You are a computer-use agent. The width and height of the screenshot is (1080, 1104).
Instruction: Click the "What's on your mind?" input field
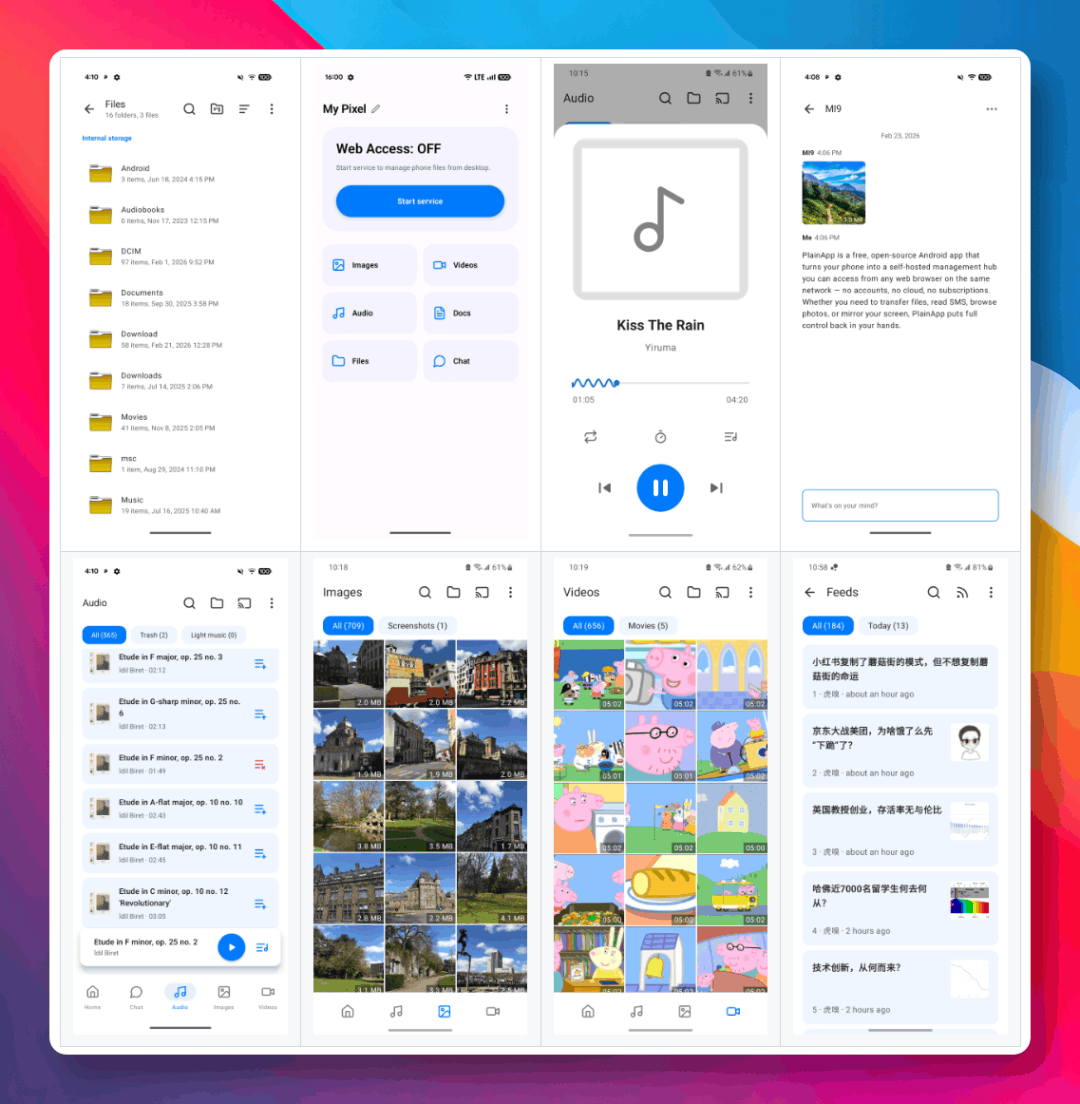(x=900, y=505)
